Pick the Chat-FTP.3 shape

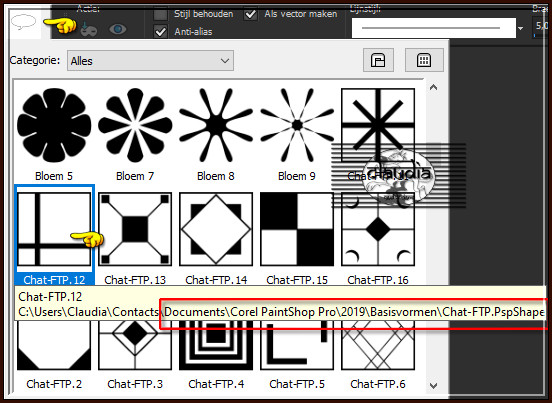(135, 346)
